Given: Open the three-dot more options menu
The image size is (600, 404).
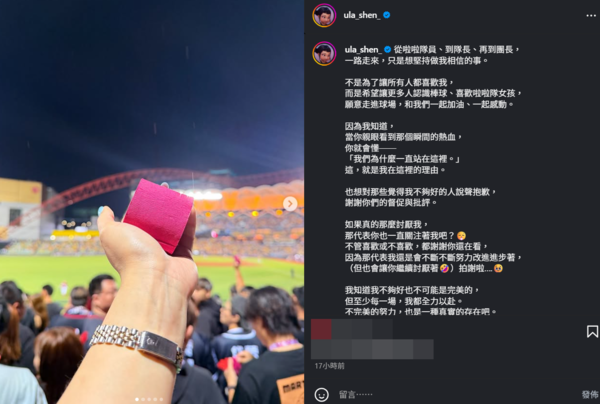Looking at the screenshot, I should (x=591, y=15).
